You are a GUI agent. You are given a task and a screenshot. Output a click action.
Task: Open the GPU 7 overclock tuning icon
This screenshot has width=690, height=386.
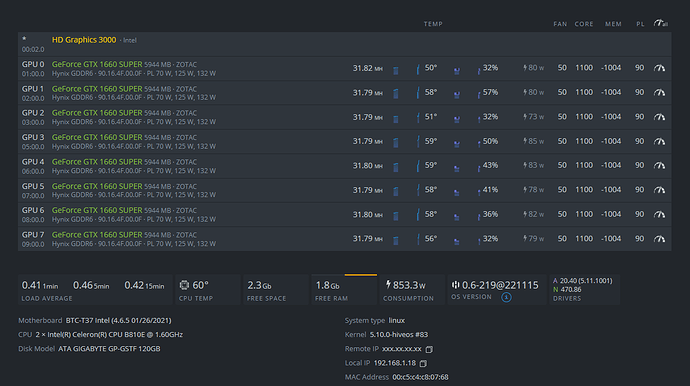[x=659, y=239]
